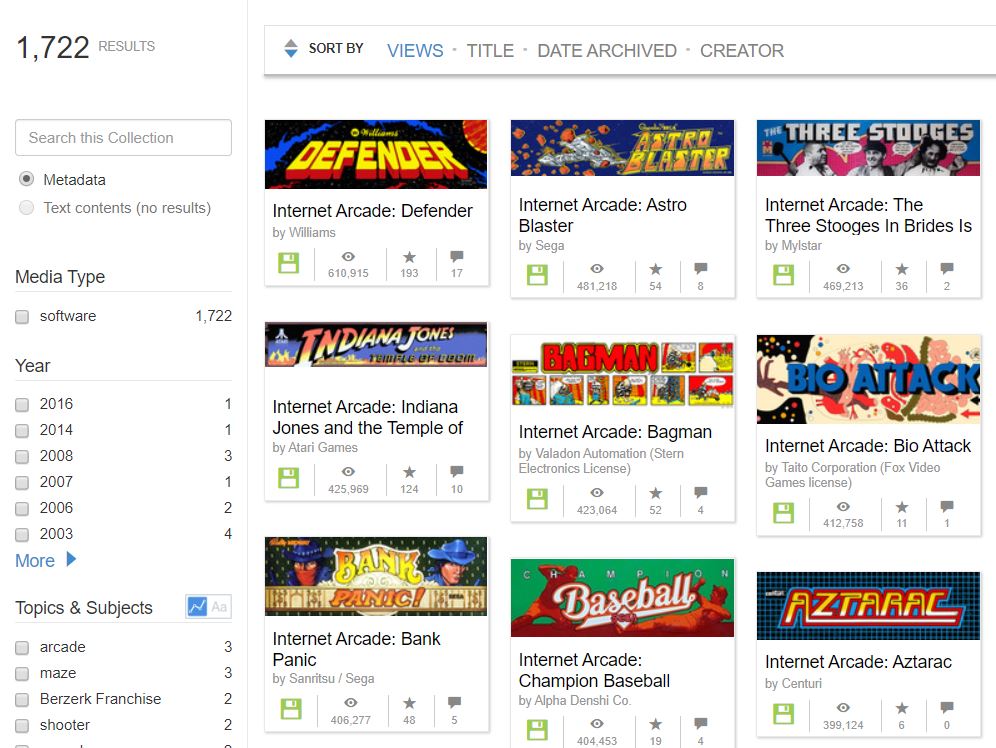Click the favorites star on Defender card
Screen dimensions: 996x748
pos(410,257)
